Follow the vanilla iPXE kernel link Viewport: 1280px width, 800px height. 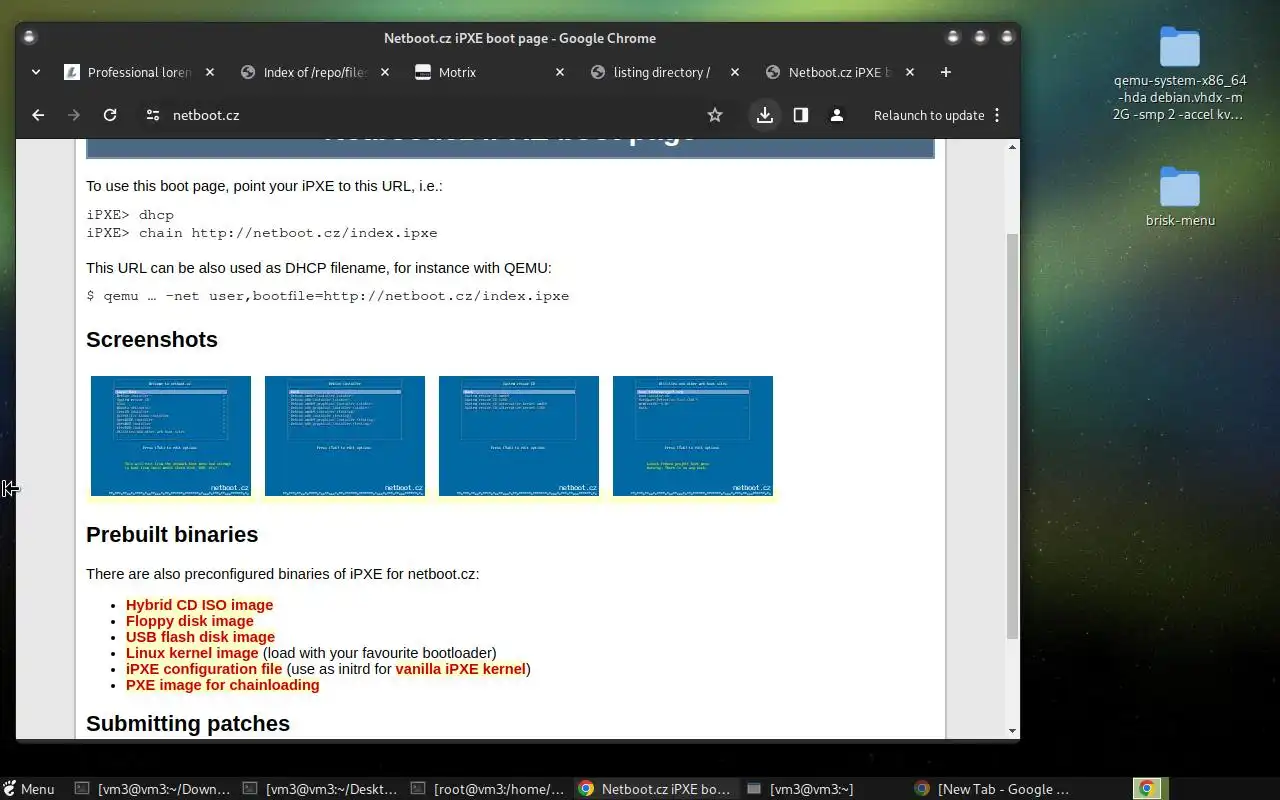(460, 669)
